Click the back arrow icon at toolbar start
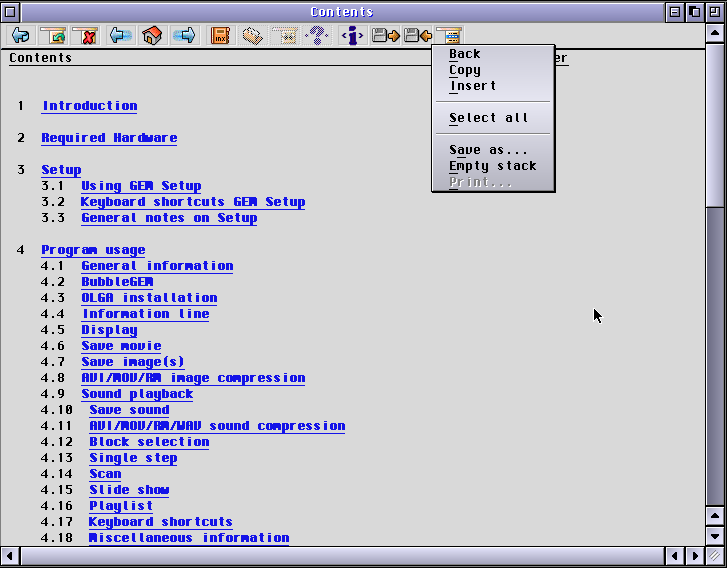727x568 pixels. [x=20, y=36]
